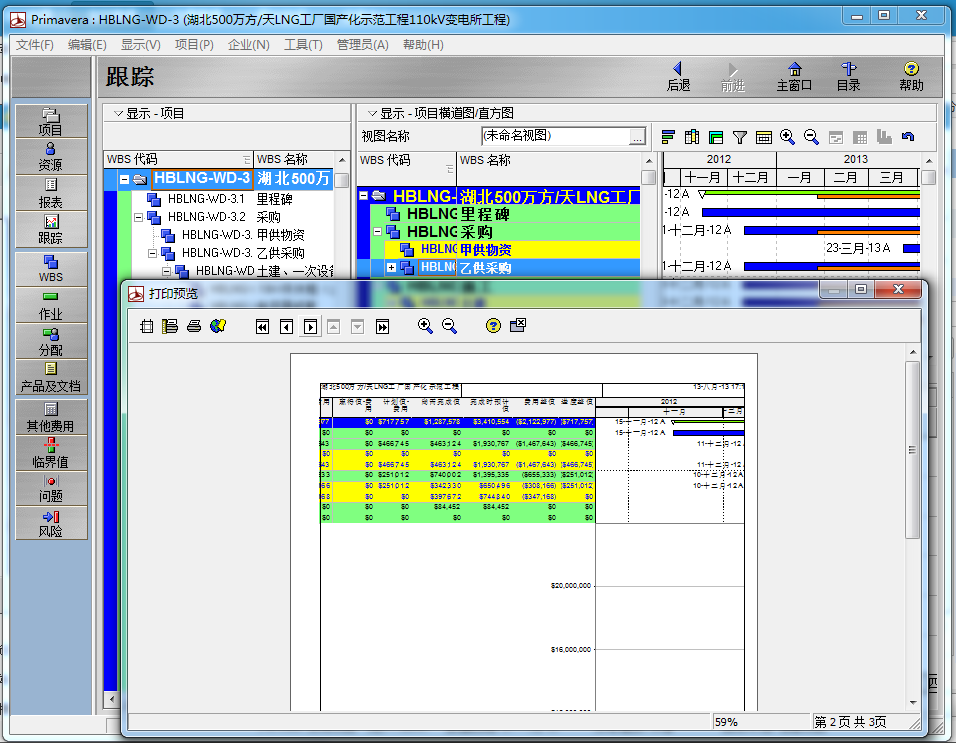Zoom in on the print preview page

[425, 326]
